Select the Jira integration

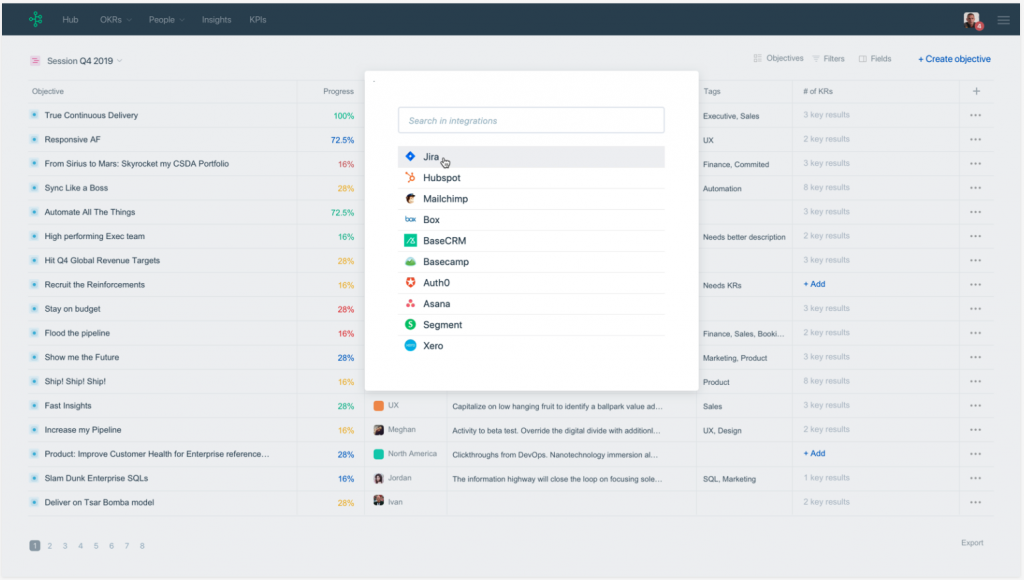pyautogui.click(x=531, y=157)
